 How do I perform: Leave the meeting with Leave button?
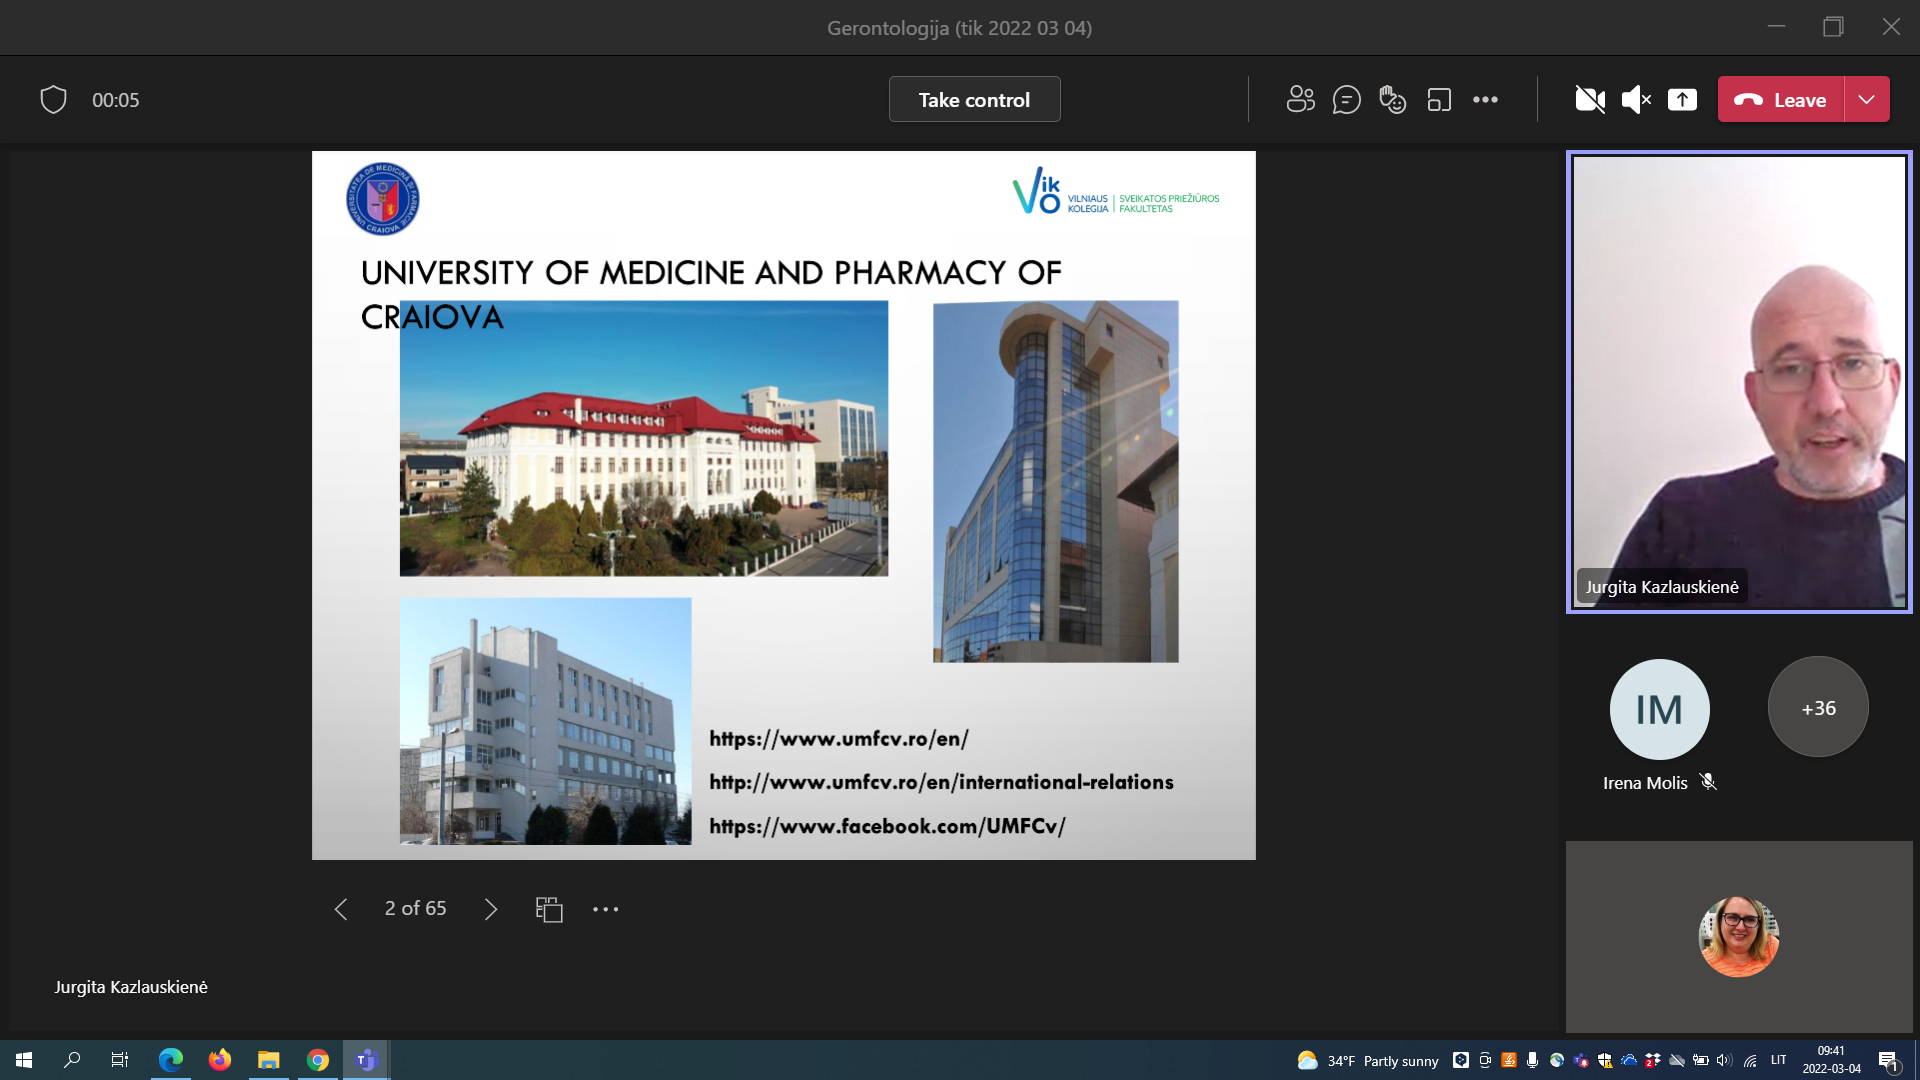pyautogui.click(x=1781, y=100)
